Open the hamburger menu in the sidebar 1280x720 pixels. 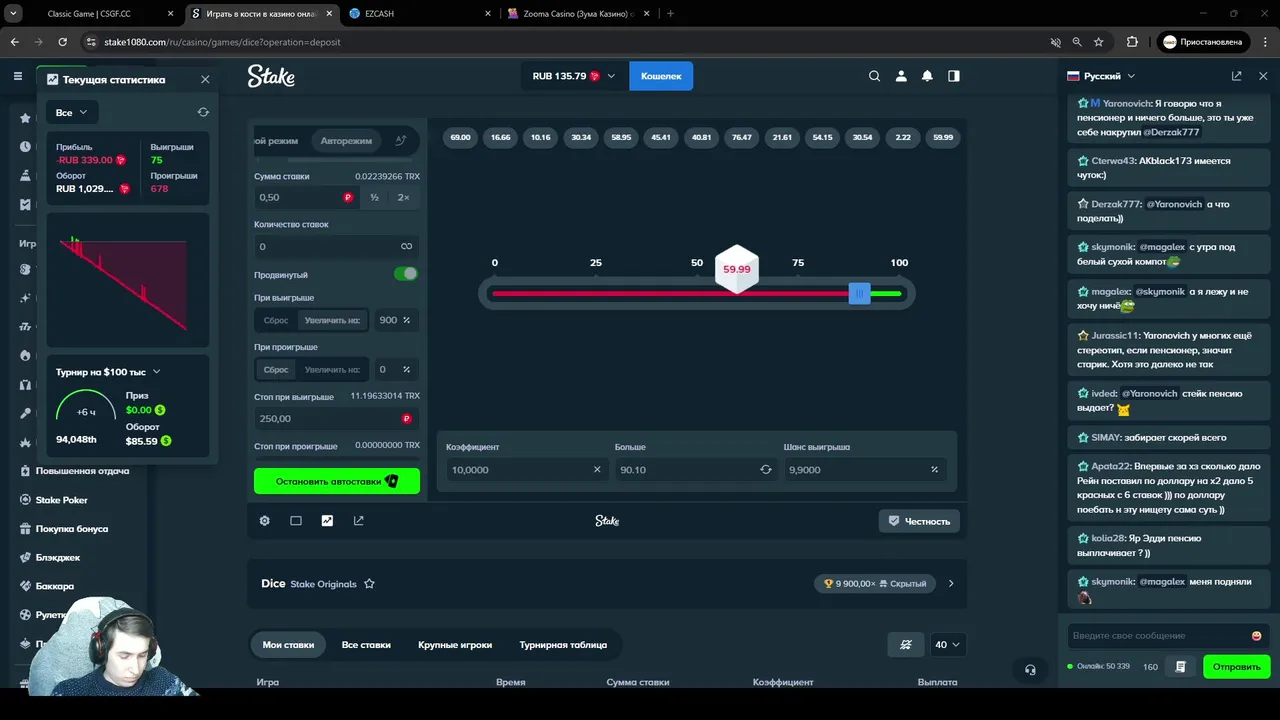pyautogui.click(x=17, y=76)
